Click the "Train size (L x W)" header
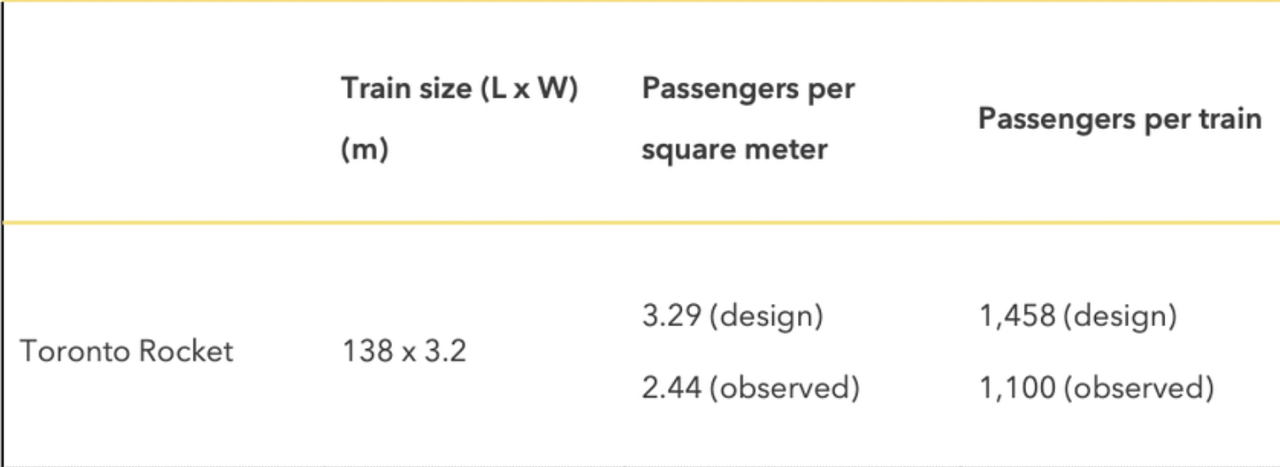The width and height of the screenshot is (1280, 467). (460, 89)
